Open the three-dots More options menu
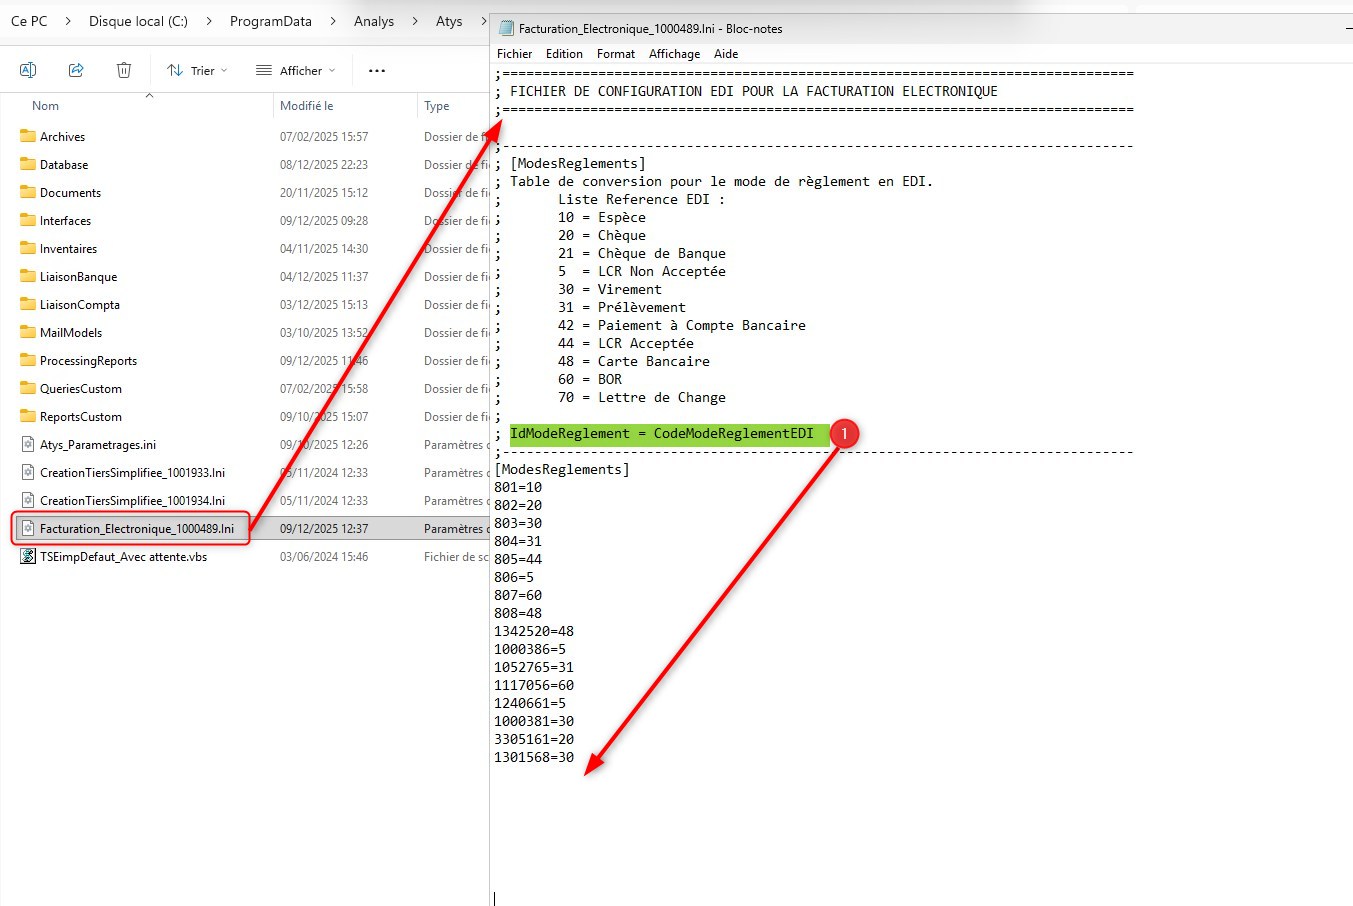This screenshot has height=906, width=1353. click(377, 70)
